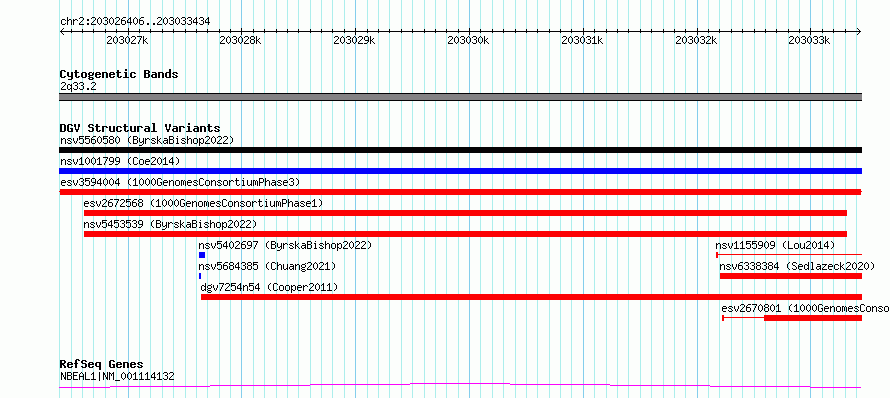Click the red esv3594004 variant bar
This screenshot has height=398, width=890.
pyautogui.click(x=460, y=192)
